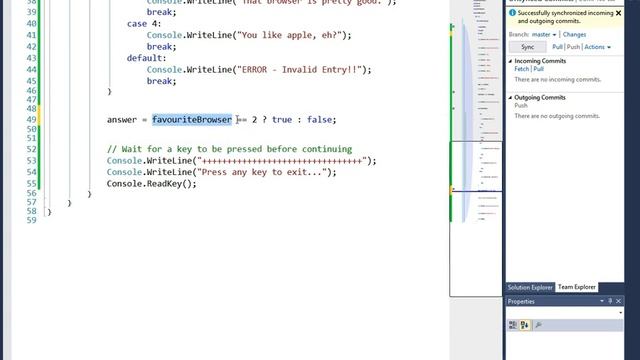
Task: Click the 'There are no outgoing commits.' message
Action: (x=557, y=116)
